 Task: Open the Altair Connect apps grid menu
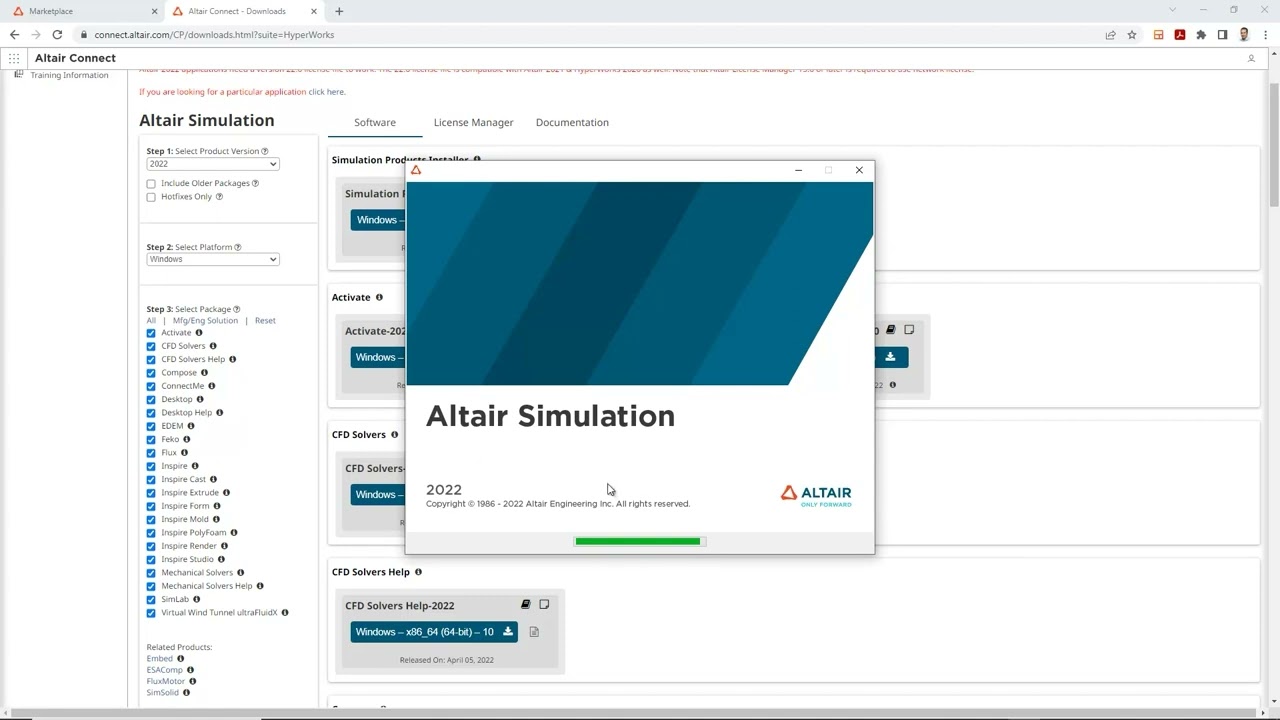(x=14, y=58)
